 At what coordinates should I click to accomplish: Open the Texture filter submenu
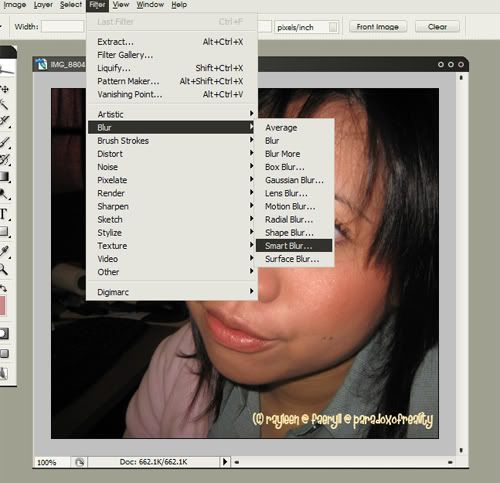172,246
